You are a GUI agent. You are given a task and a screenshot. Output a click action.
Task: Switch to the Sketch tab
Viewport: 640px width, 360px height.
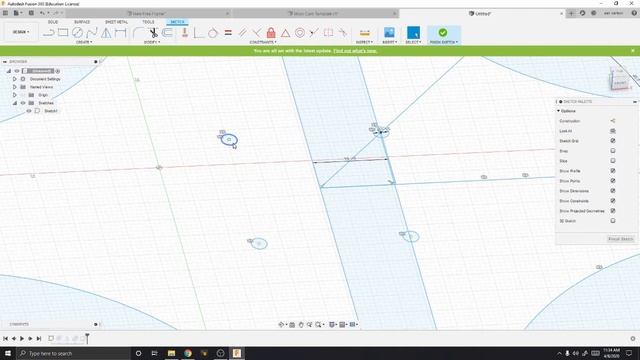point(177,22)
